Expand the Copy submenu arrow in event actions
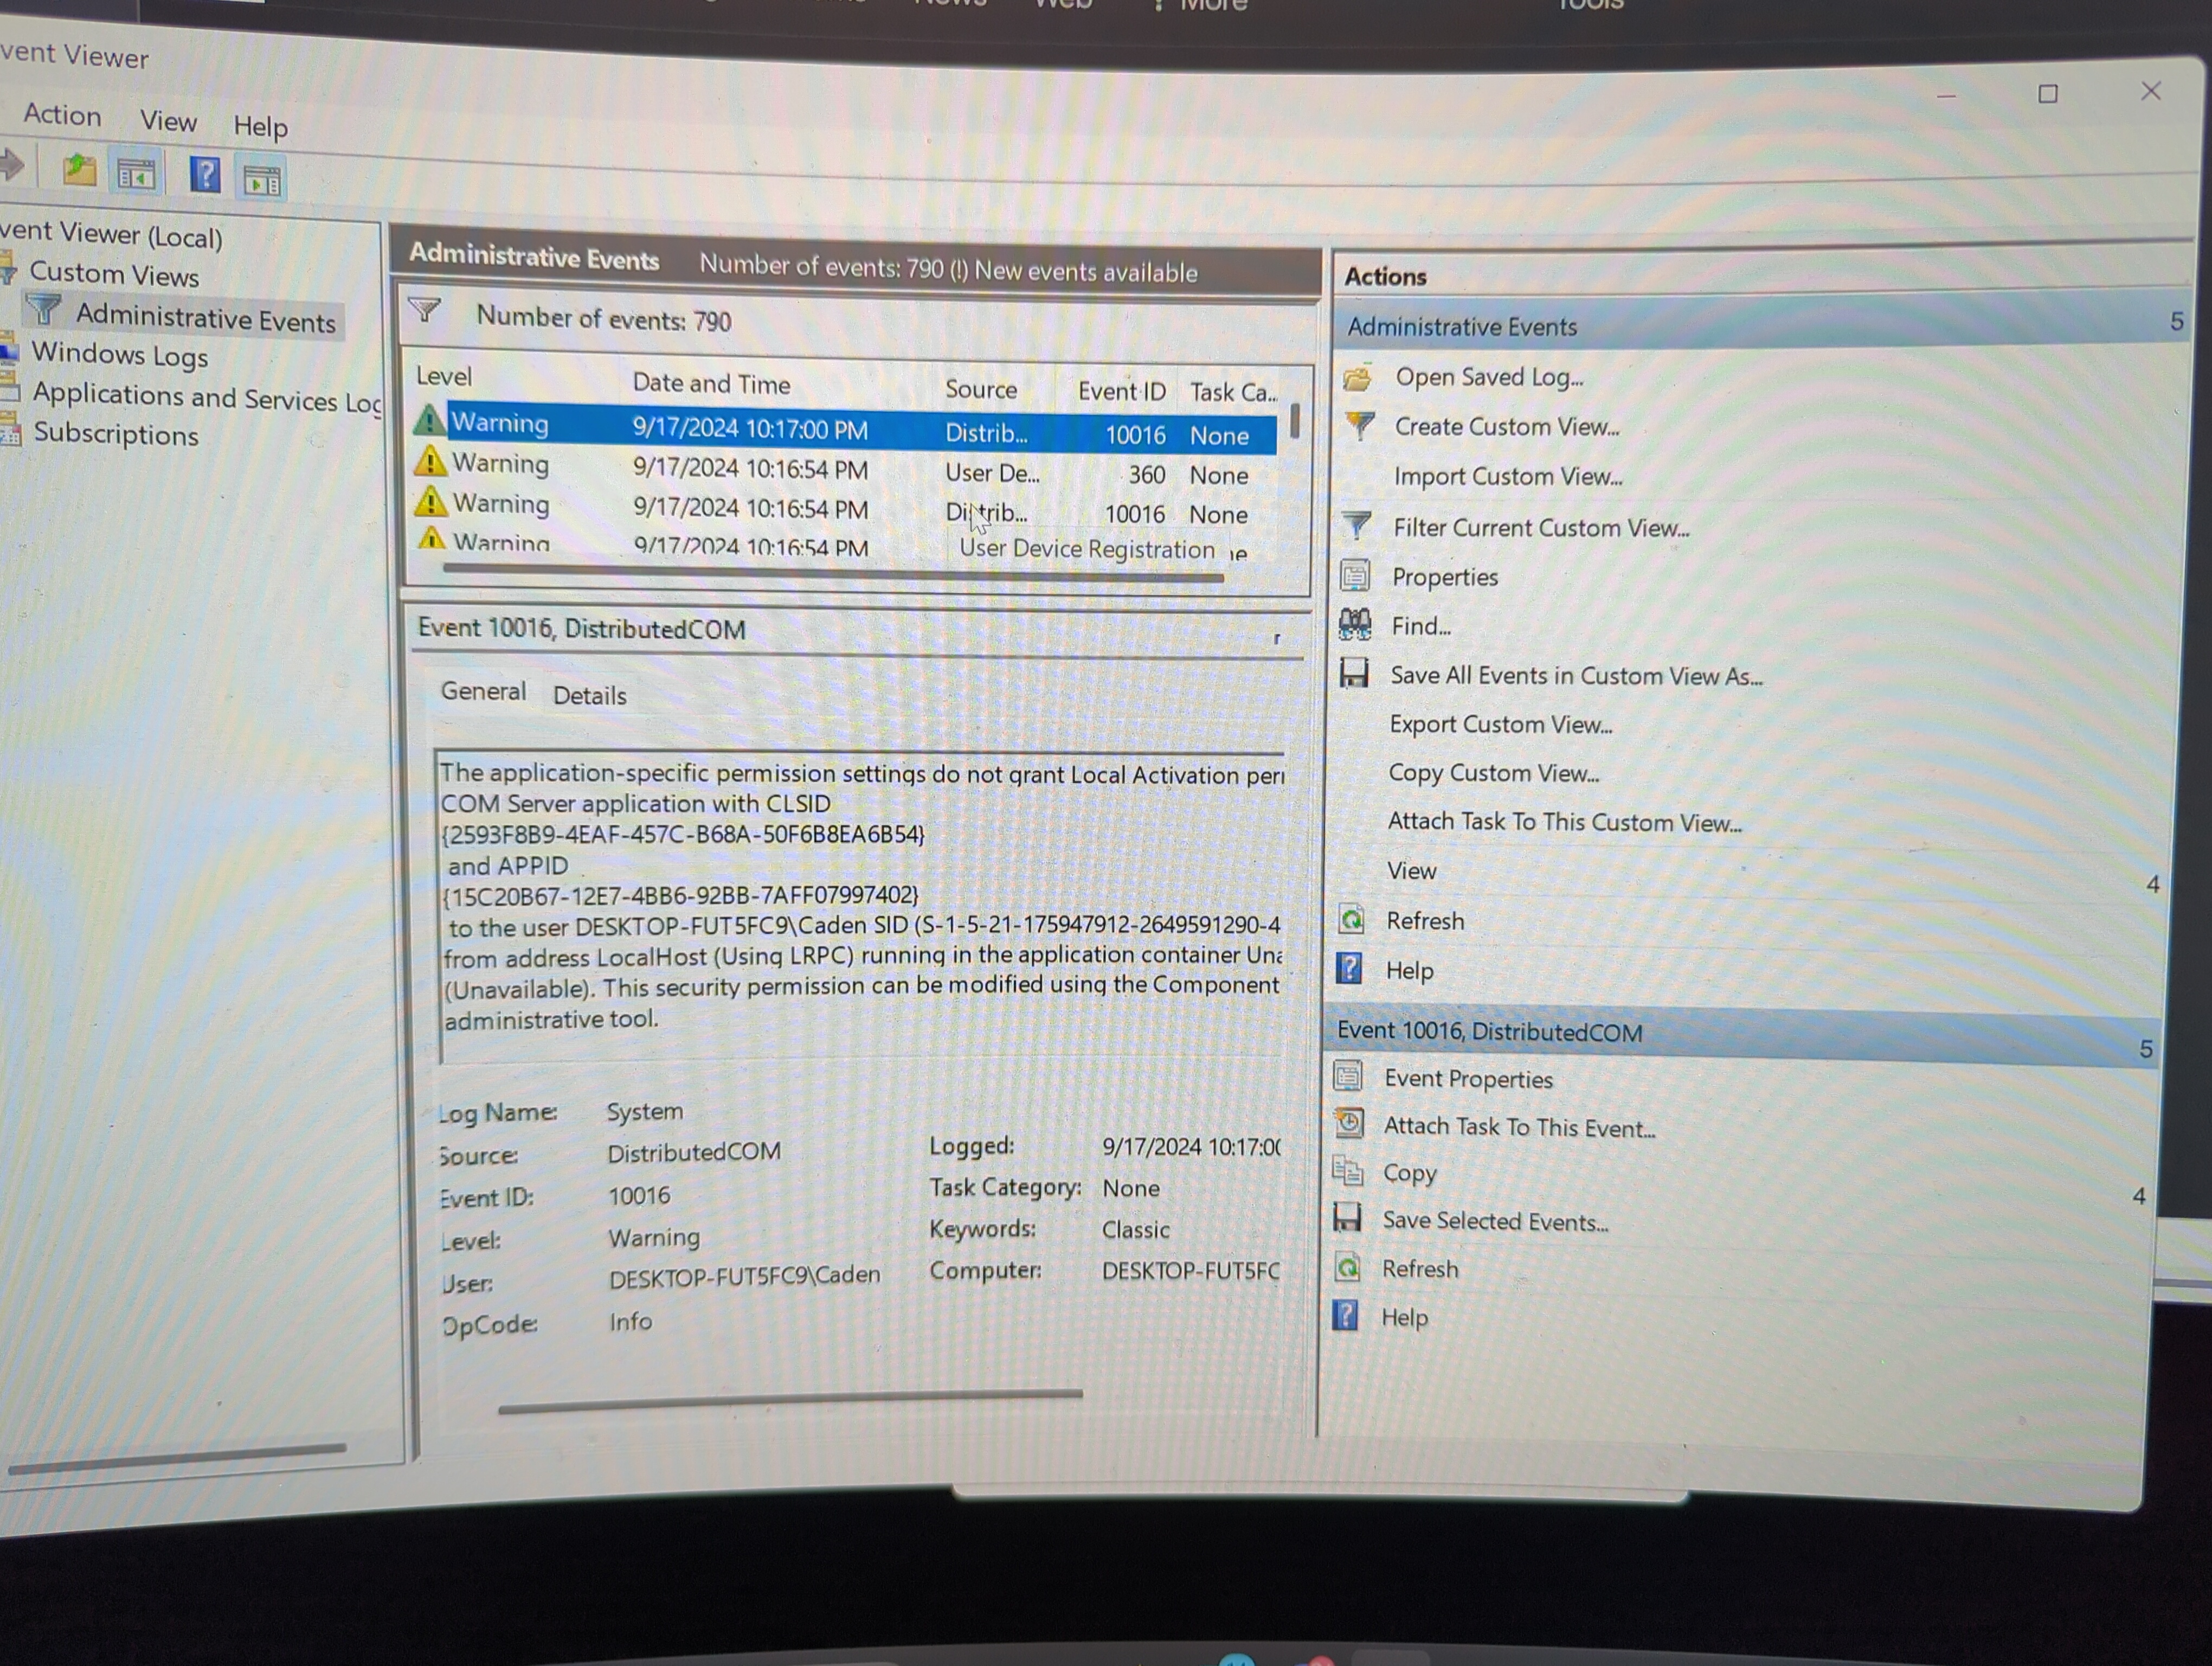The image size is (2212, 1666). point(2138,1195)
